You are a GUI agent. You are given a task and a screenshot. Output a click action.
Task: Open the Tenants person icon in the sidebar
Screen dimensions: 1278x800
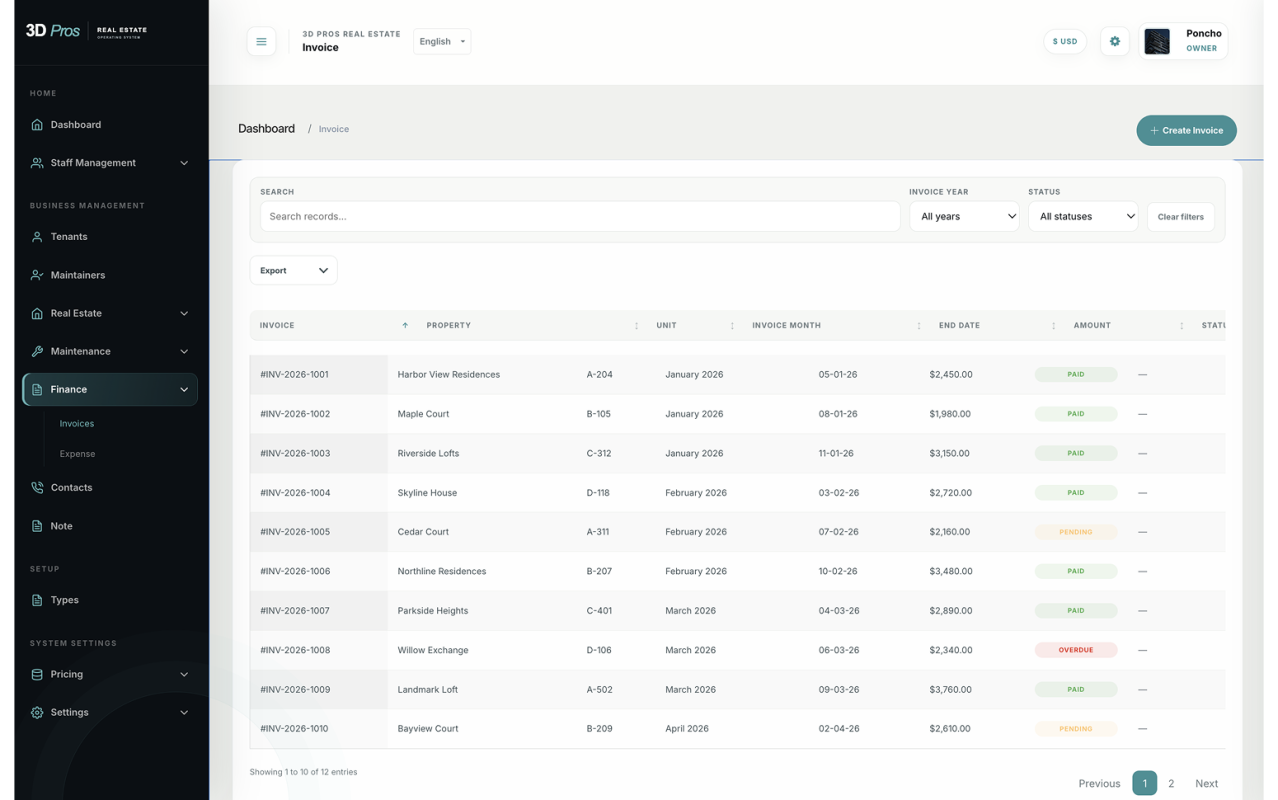point(37,237)
